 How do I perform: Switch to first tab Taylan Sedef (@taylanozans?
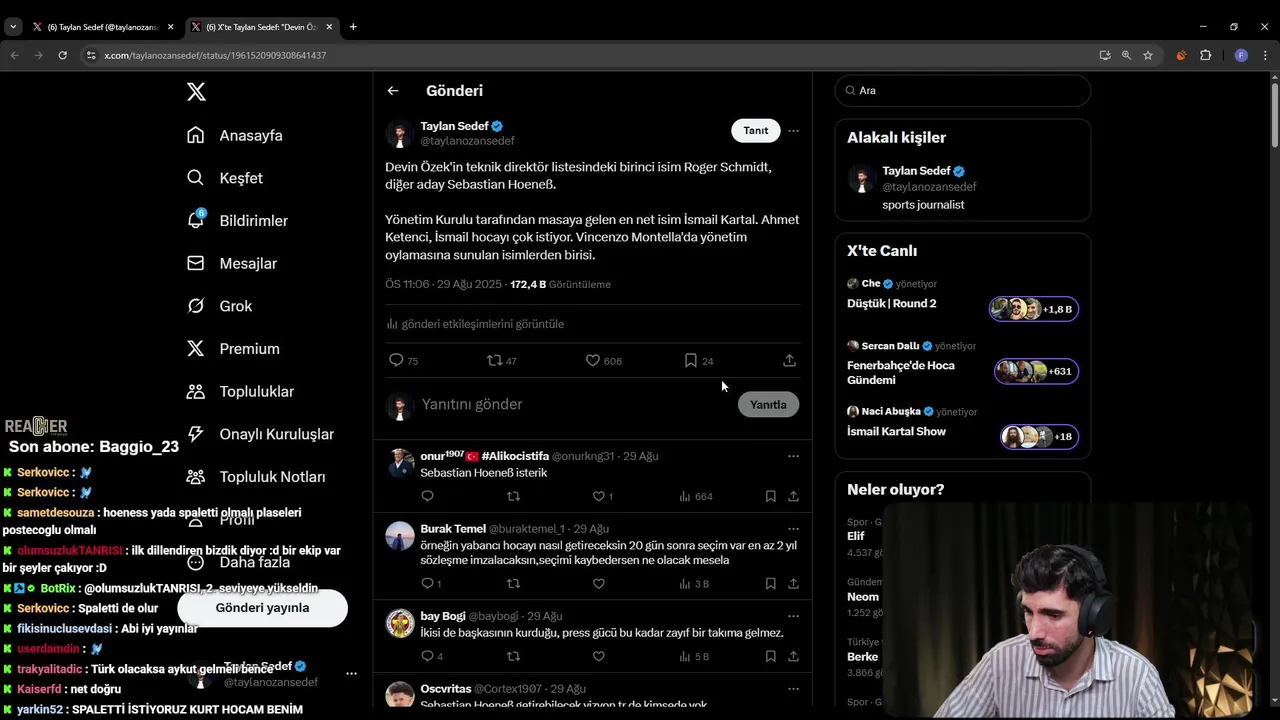104,27
